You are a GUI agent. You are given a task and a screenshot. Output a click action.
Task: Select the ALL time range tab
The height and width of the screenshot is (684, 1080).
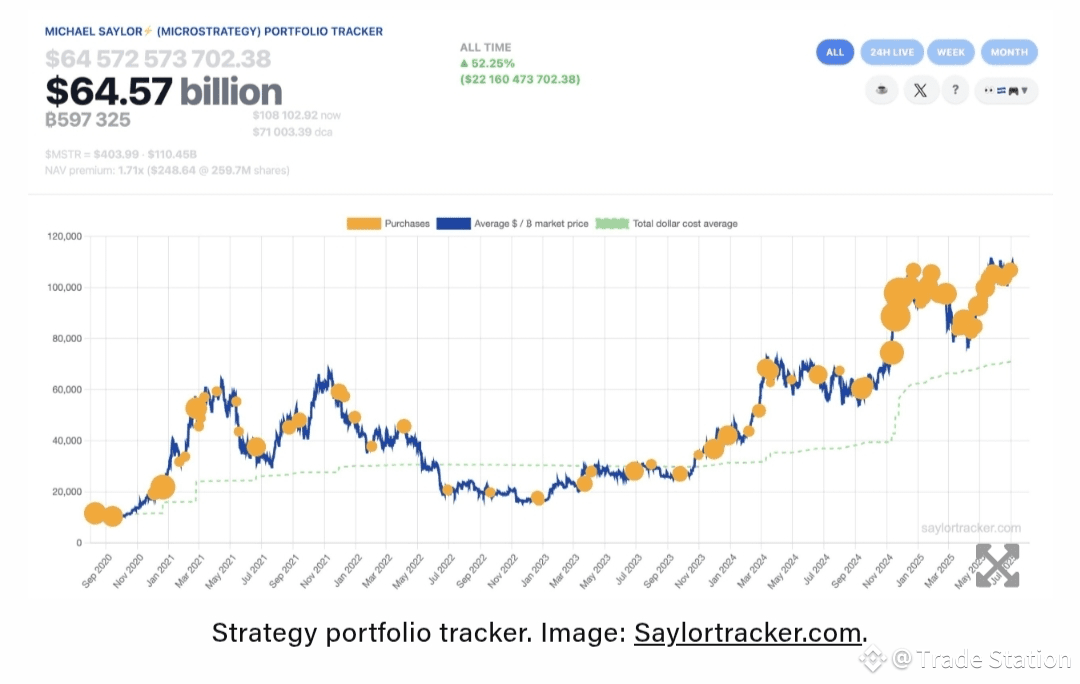coord(835,52)
